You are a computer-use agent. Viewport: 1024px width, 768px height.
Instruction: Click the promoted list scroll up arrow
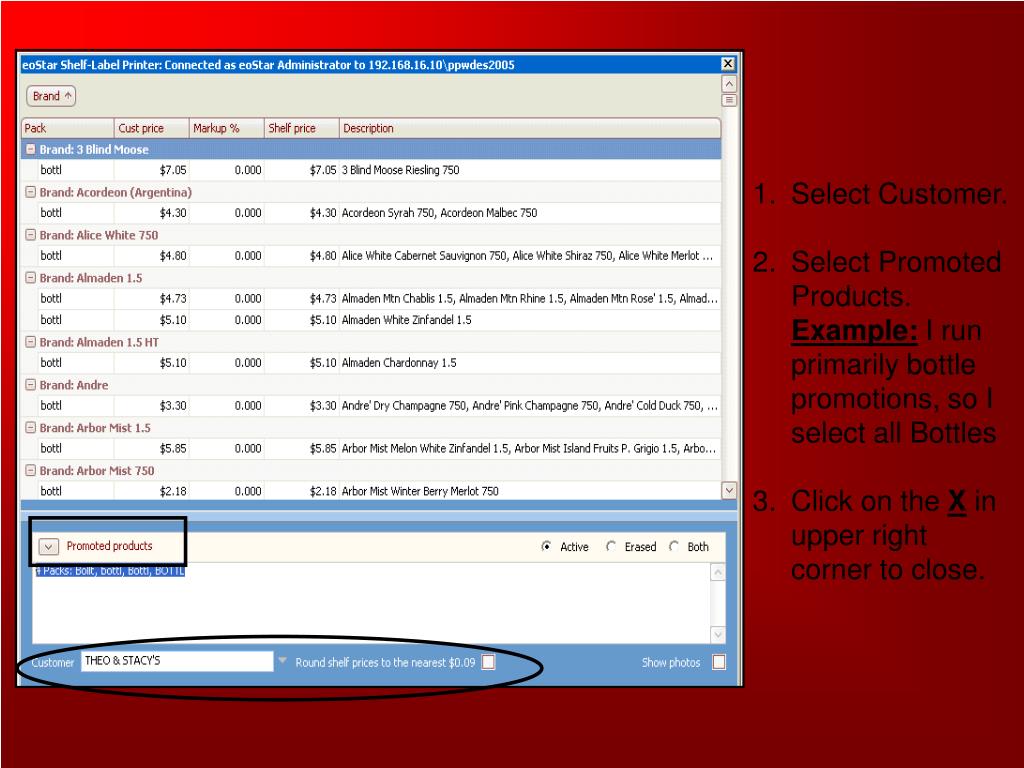[718, 572]
